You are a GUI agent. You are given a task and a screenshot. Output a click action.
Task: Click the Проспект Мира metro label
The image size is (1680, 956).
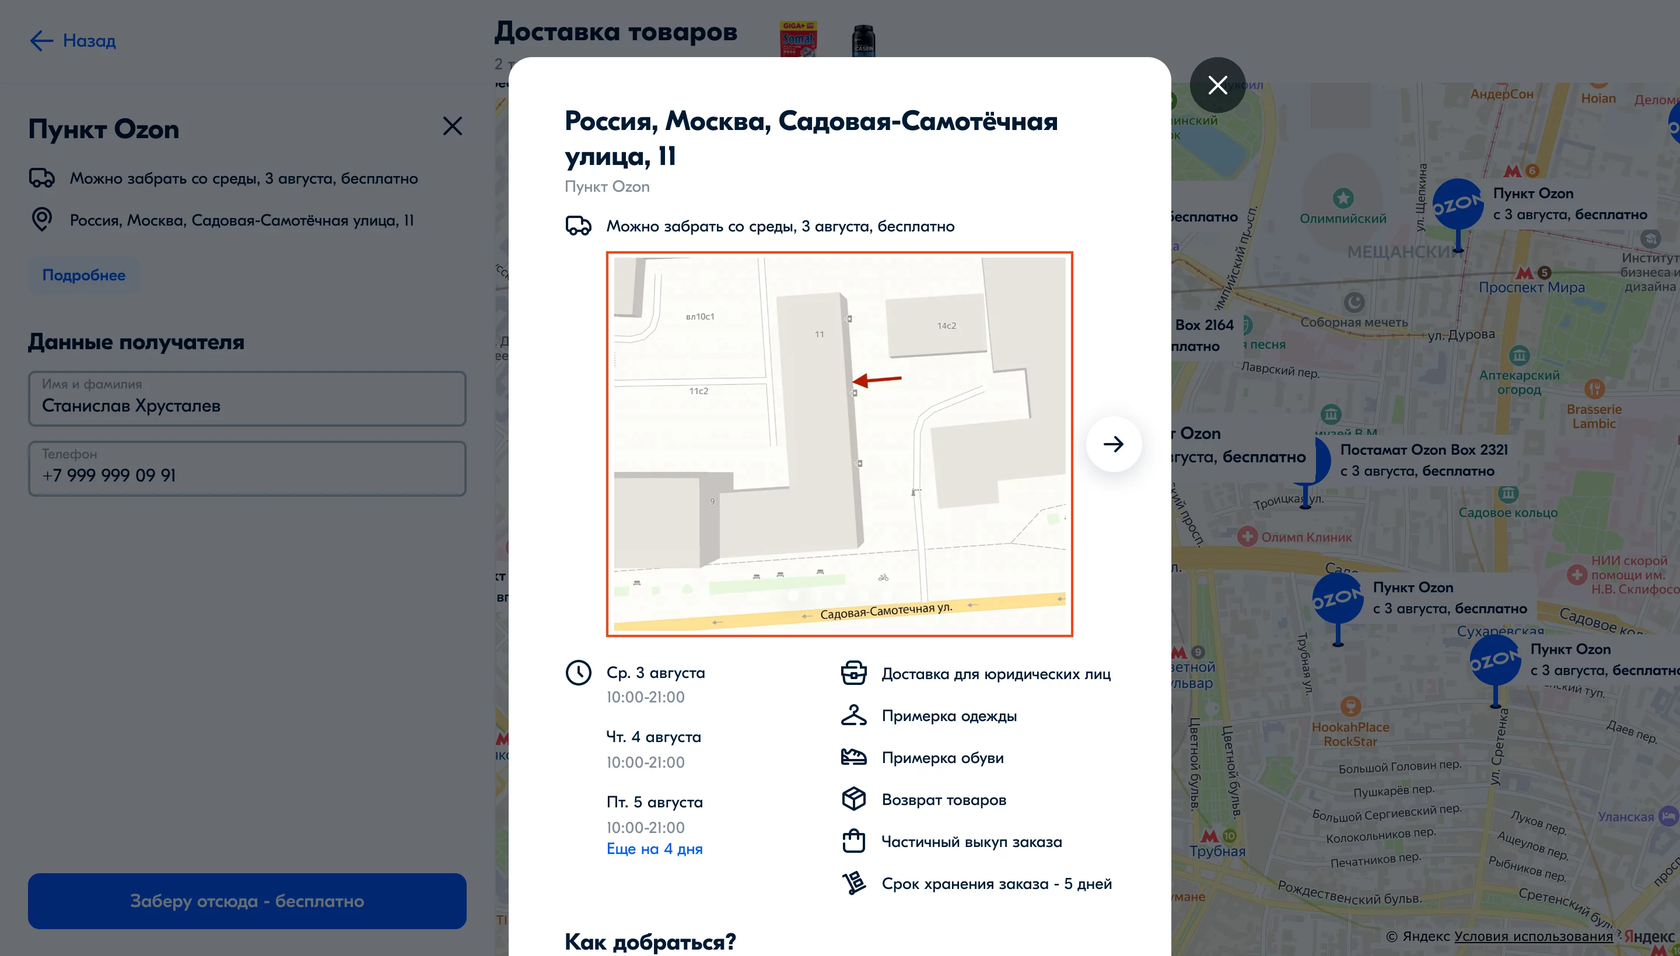tap(1531, 287)
